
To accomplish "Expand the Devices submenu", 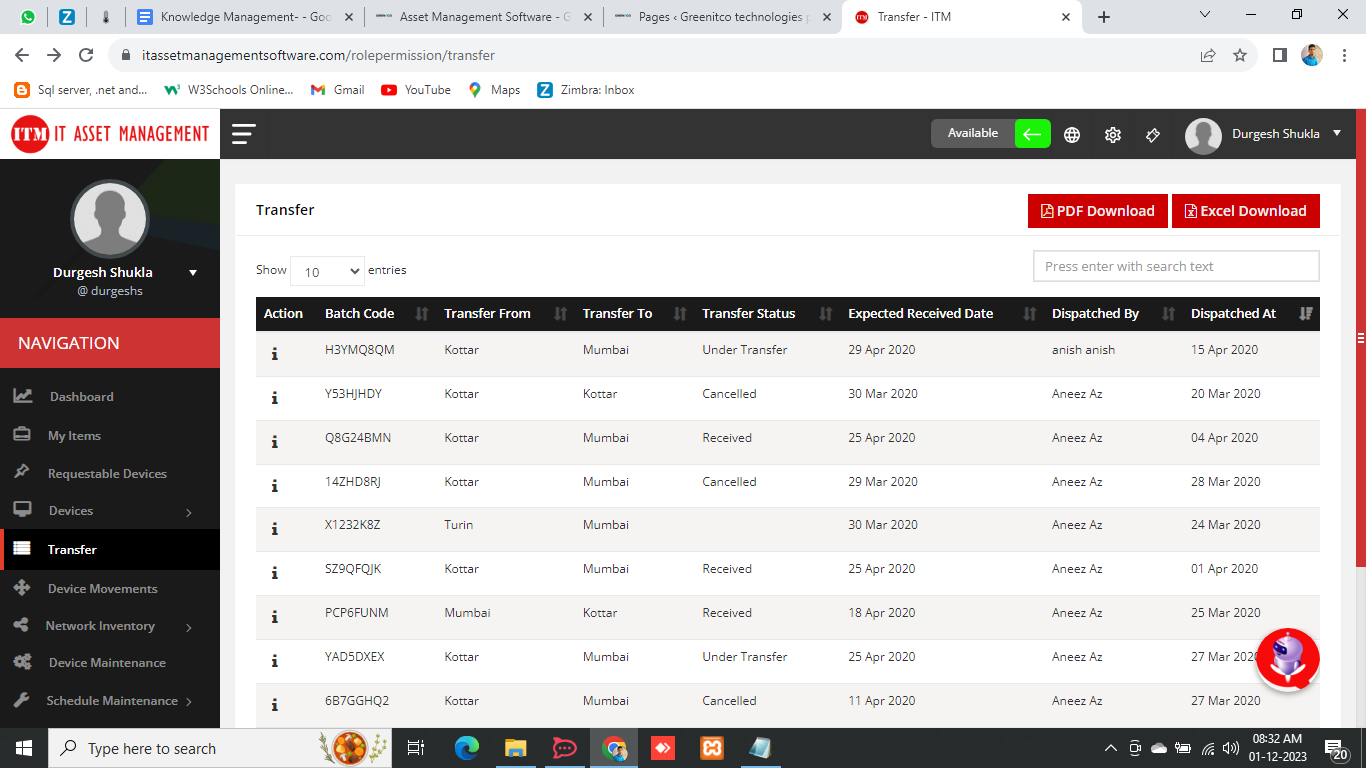I will [110, 511].
